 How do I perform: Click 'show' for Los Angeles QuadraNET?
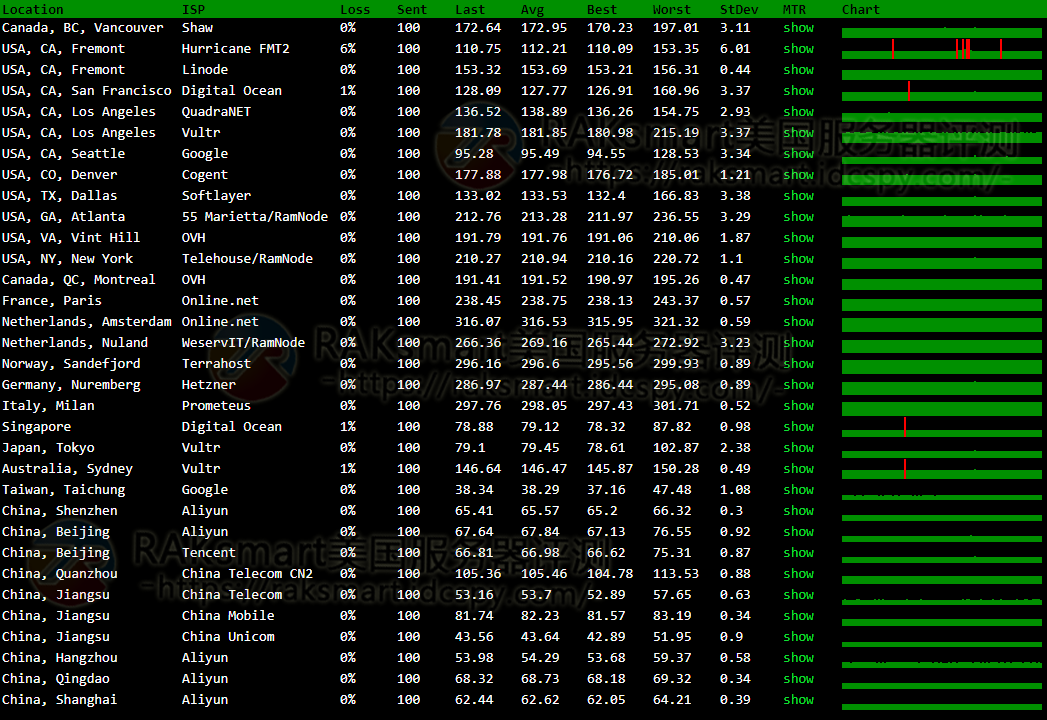coord(798,112)
